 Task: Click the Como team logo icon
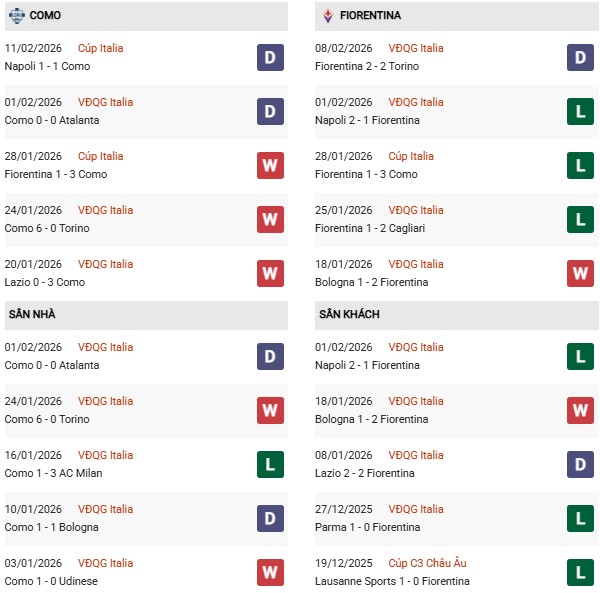click(17, 16)
